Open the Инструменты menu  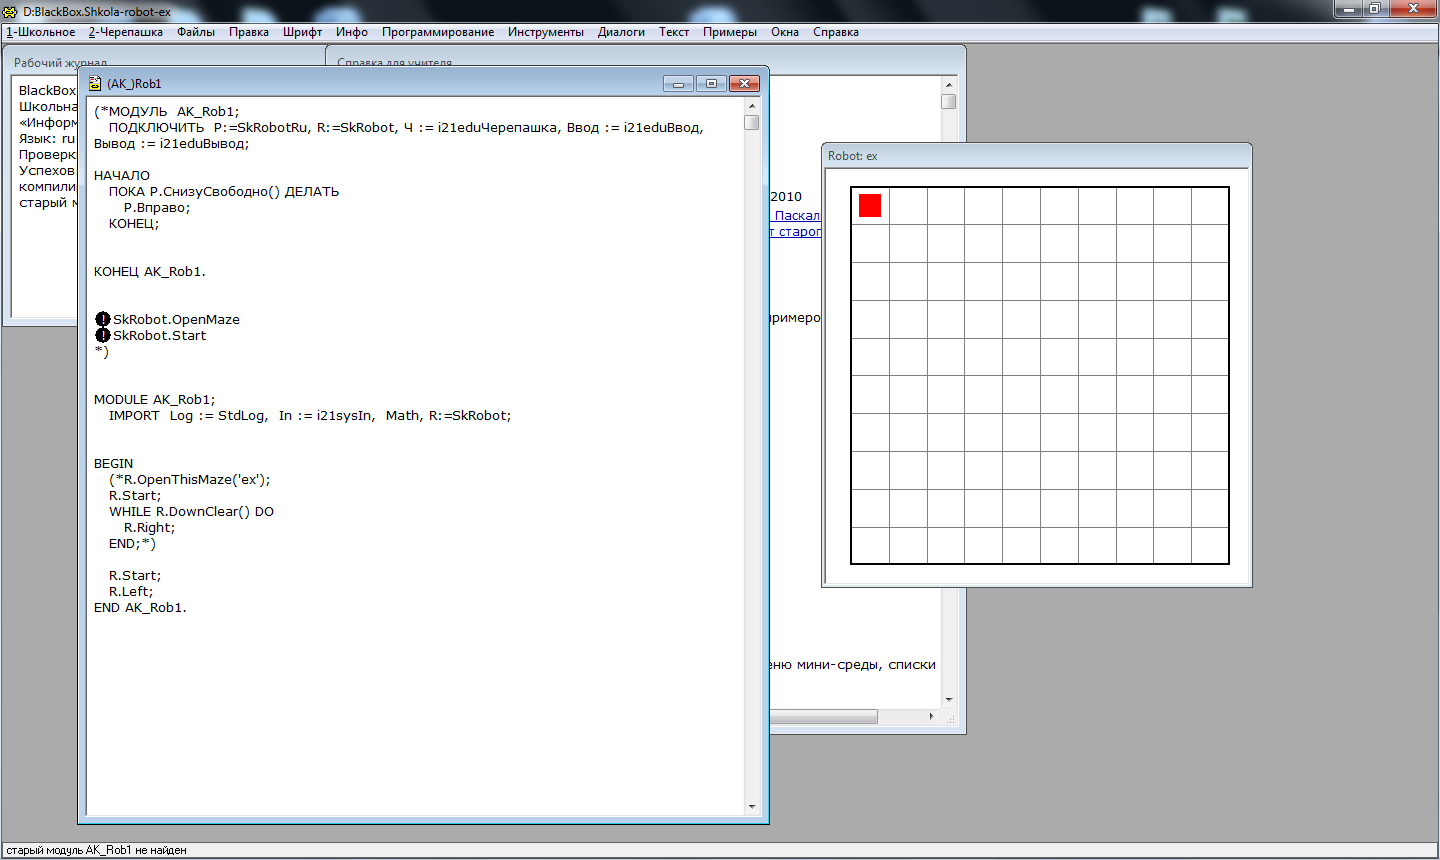point(545,32)
